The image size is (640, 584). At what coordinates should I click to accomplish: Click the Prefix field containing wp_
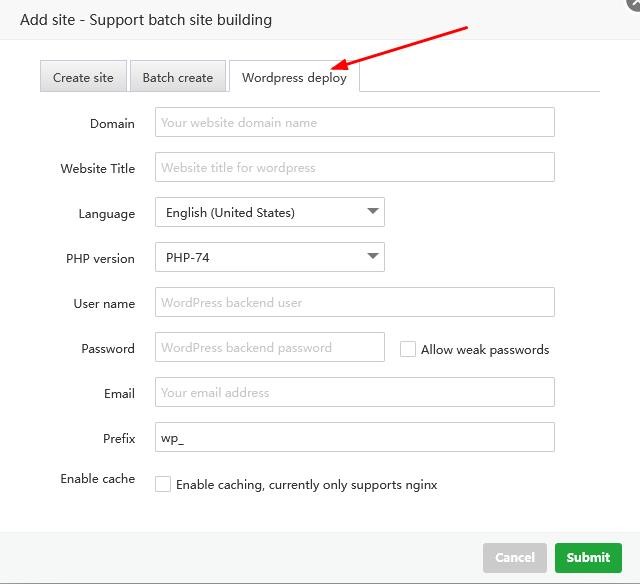coord(354,437)
